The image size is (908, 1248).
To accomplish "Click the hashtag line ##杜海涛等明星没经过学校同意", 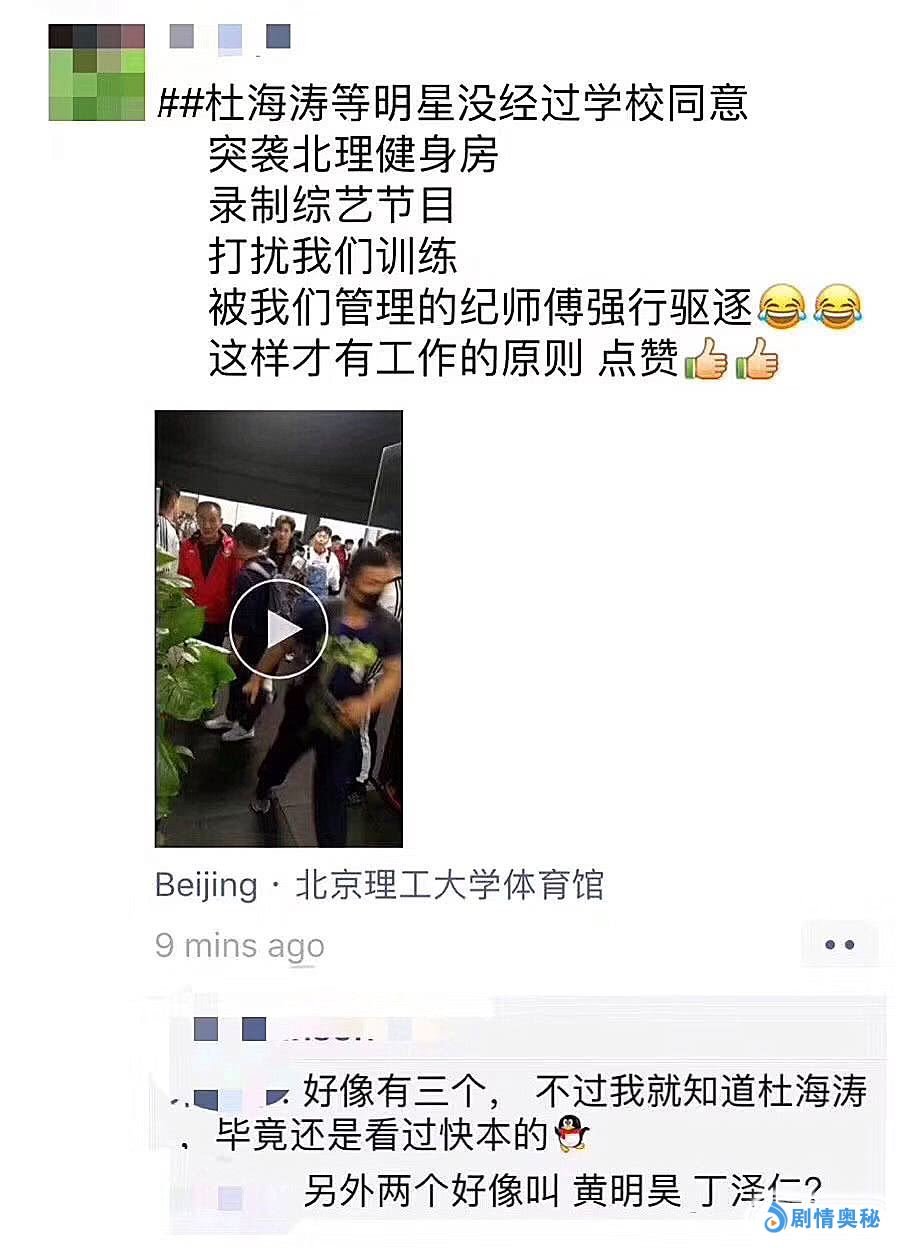I will point(453,103).
